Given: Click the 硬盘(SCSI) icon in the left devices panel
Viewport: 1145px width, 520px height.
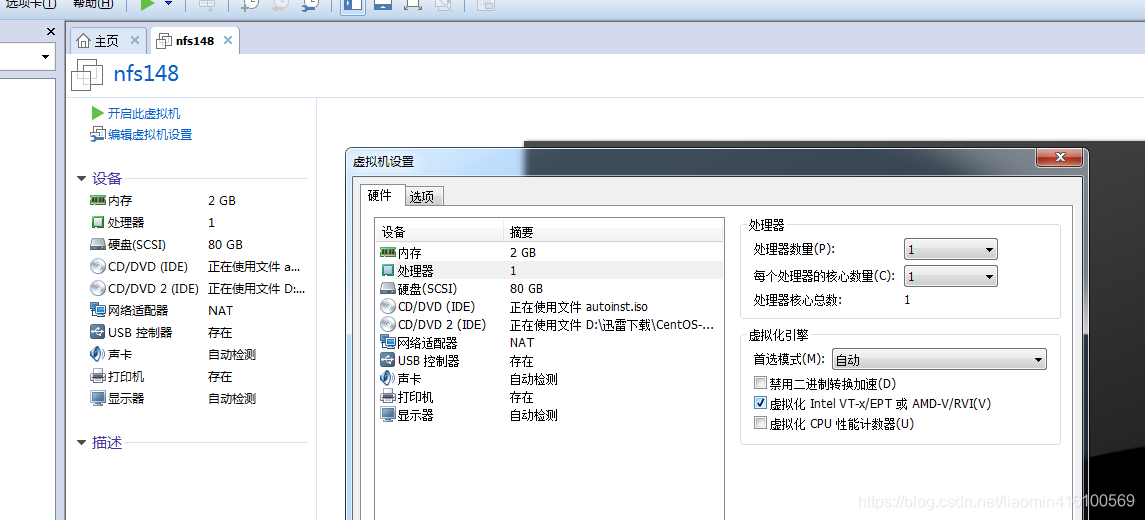Looking at the screenshot, I should point(98,245).
